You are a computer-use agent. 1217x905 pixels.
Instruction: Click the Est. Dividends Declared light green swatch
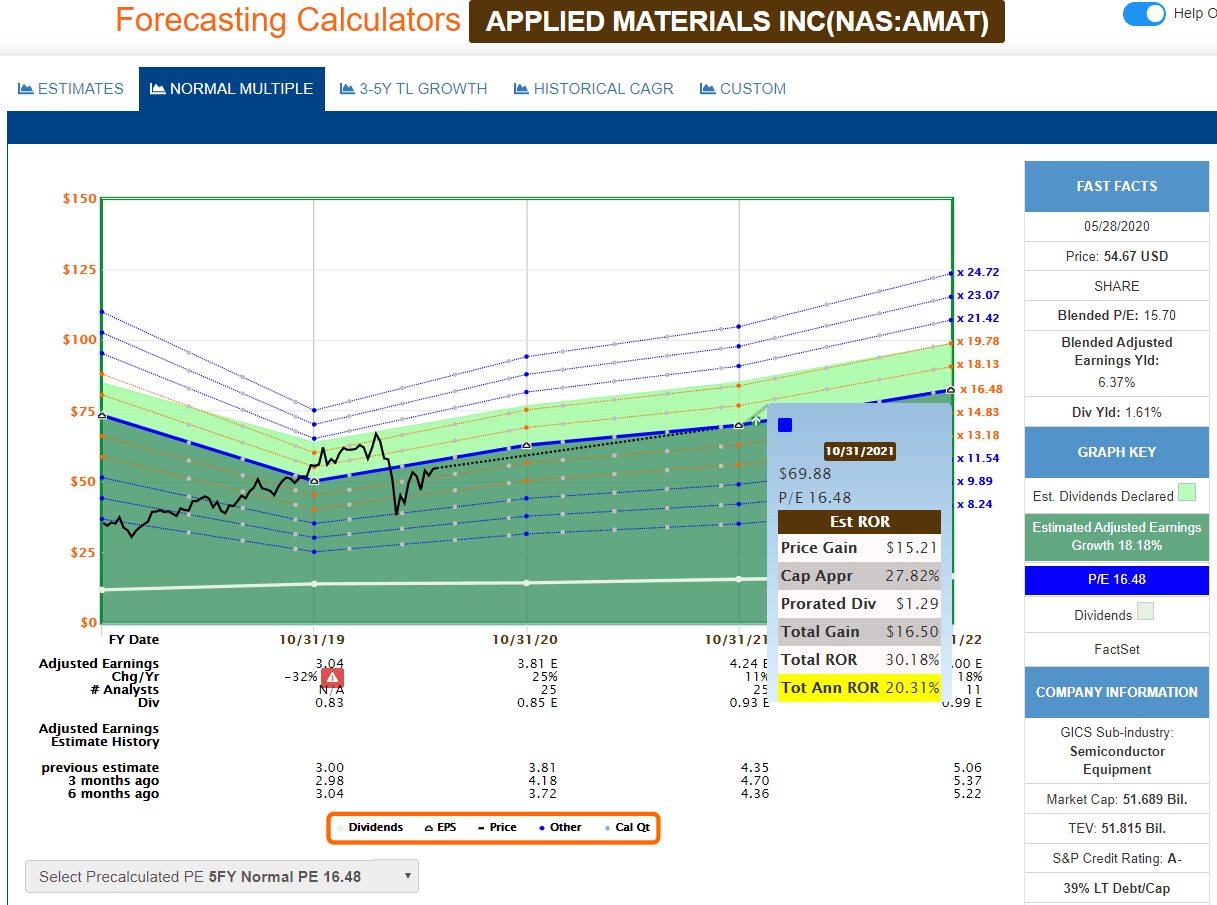click(x=1187, y=492)
